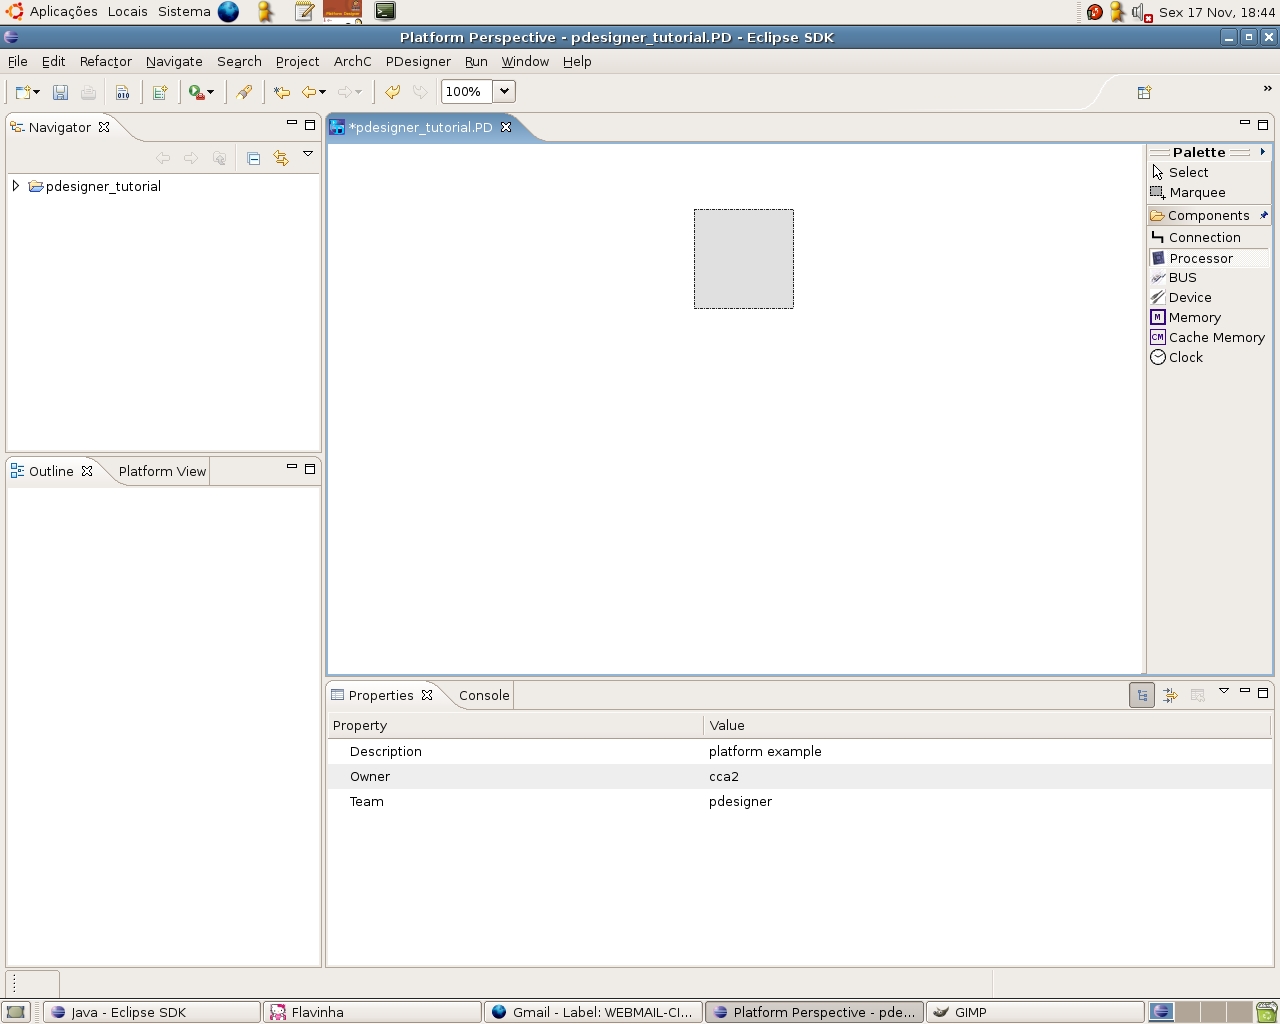Click the Run external tools icon
Image resolution: width=1280 pixels, height=1024 pixels.
196,92
